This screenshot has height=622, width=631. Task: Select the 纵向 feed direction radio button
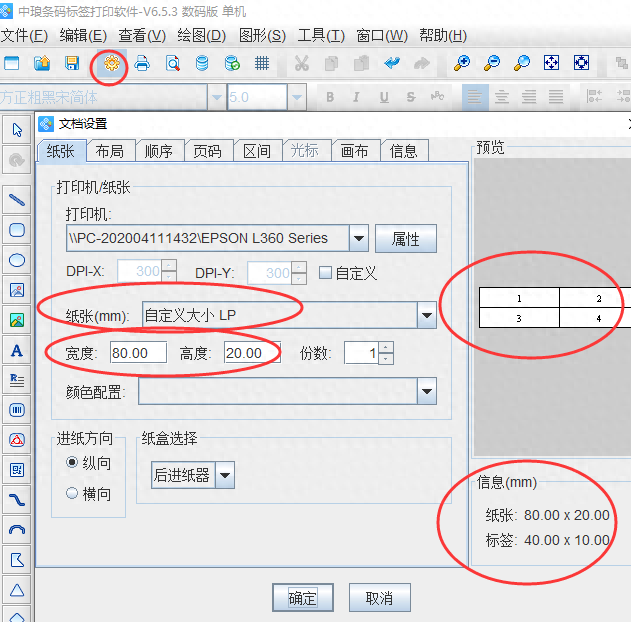coord(72,463)
